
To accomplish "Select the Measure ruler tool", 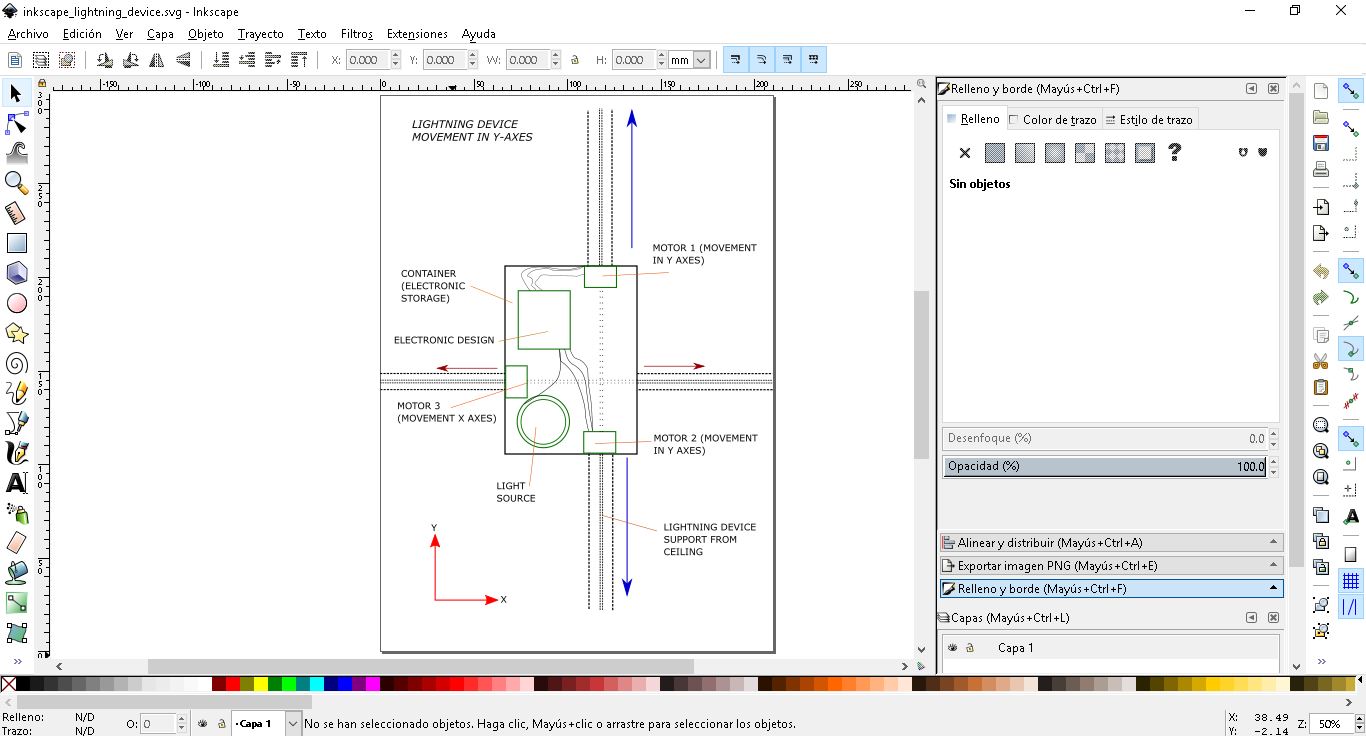I will tap(16, 213).
